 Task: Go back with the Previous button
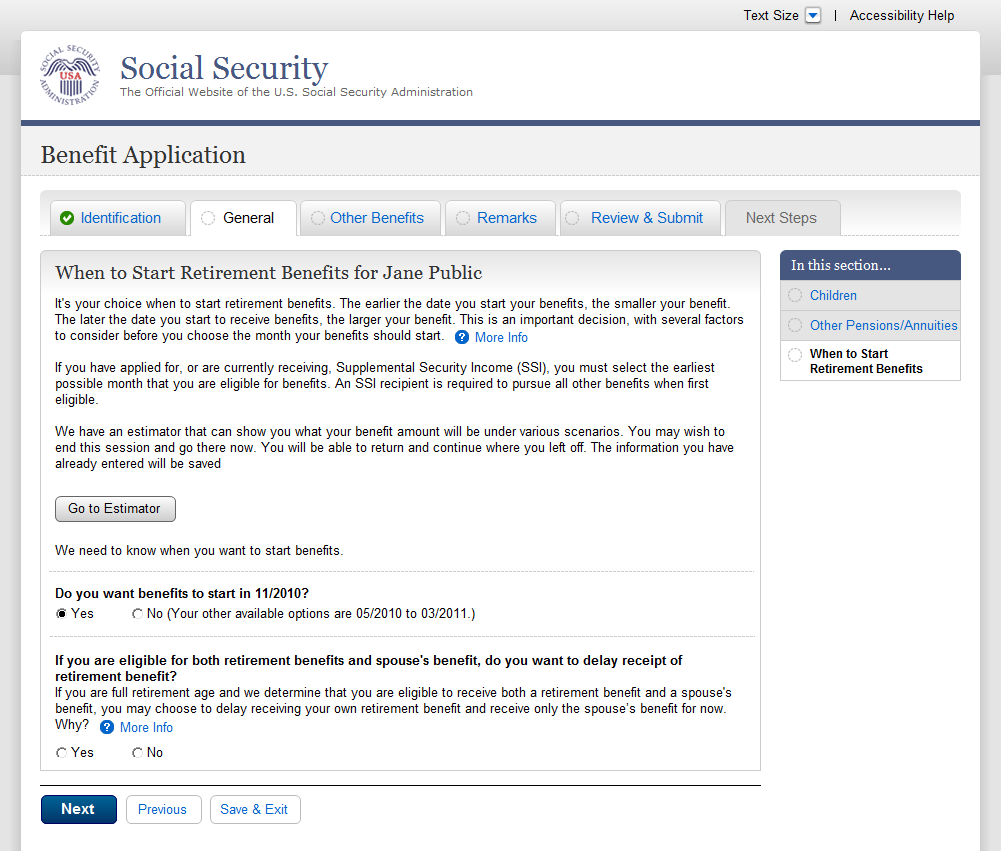pos(162,809)
